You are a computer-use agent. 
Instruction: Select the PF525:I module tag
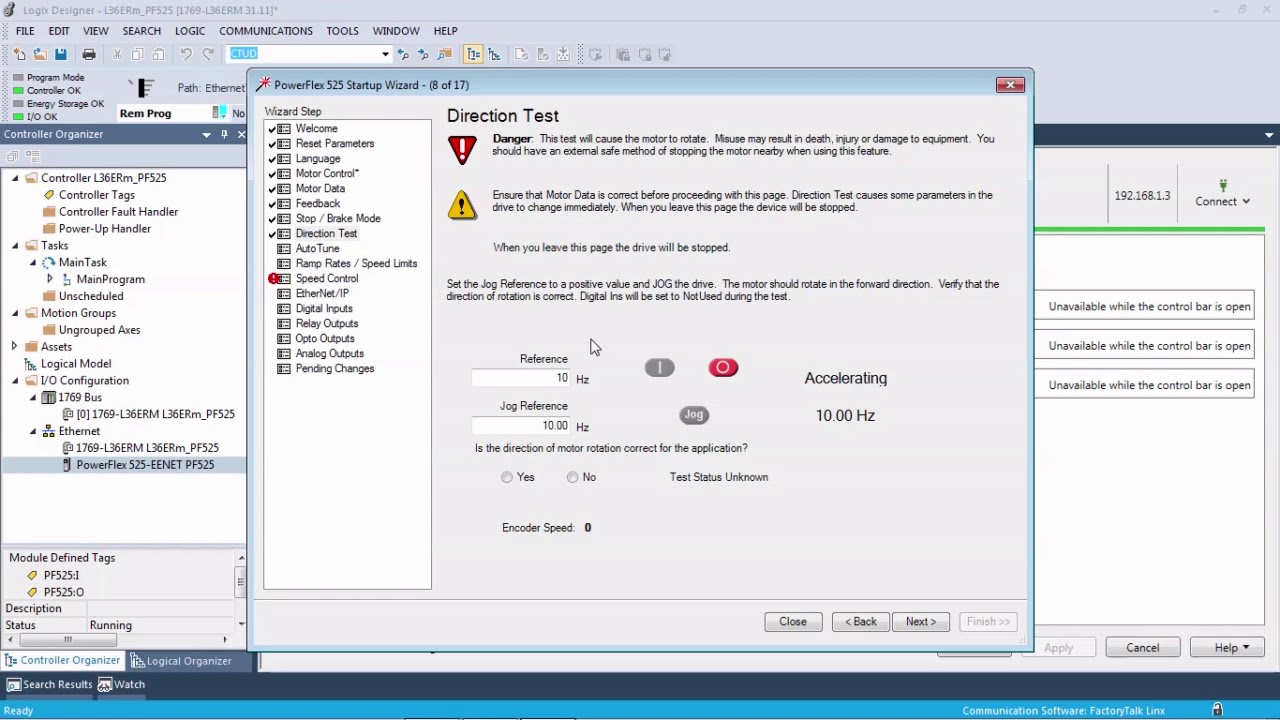(x=61, y=576)
